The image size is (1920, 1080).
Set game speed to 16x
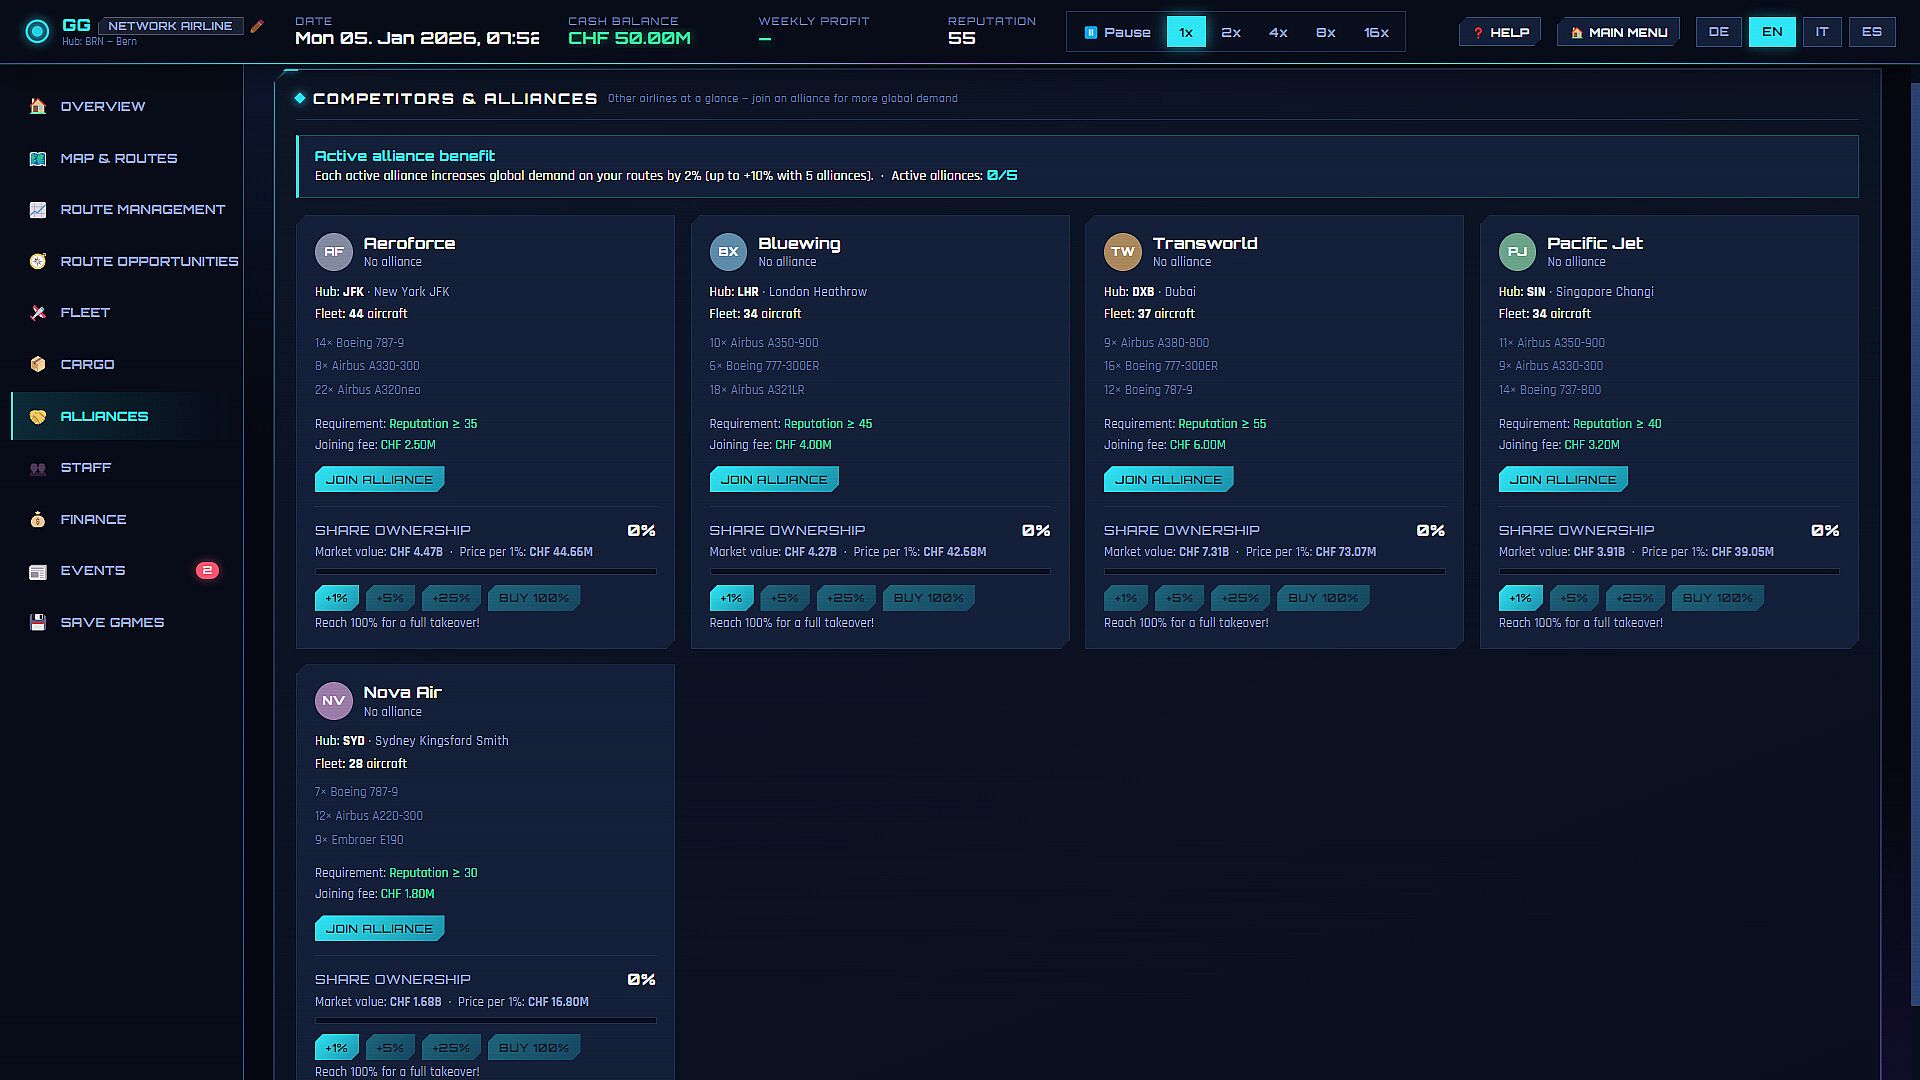coord(1376,32)
